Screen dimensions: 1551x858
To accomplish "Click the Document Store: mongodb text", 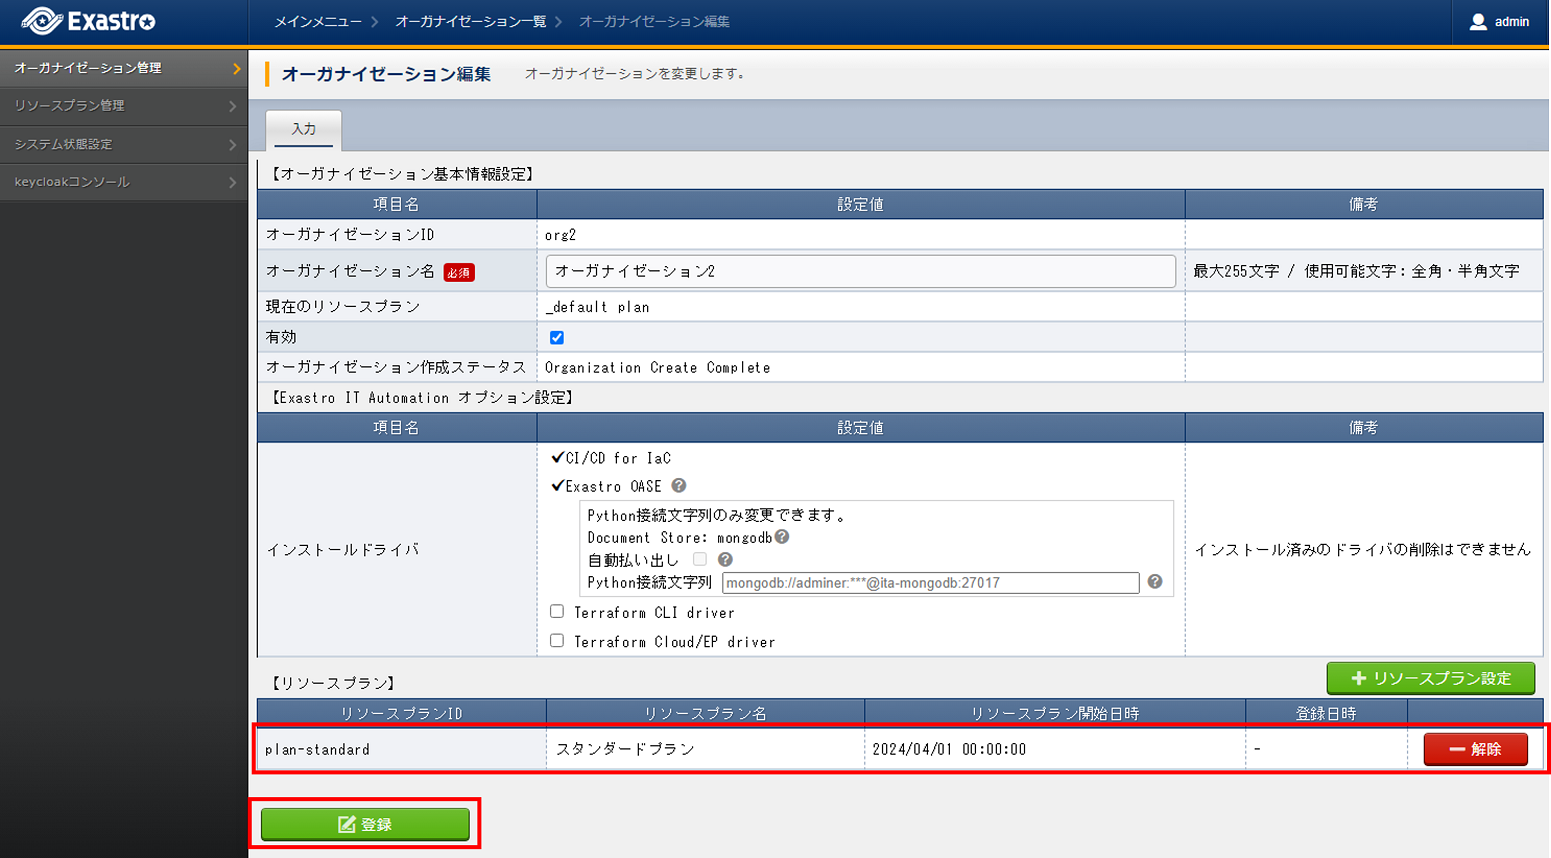I will 680,538.
